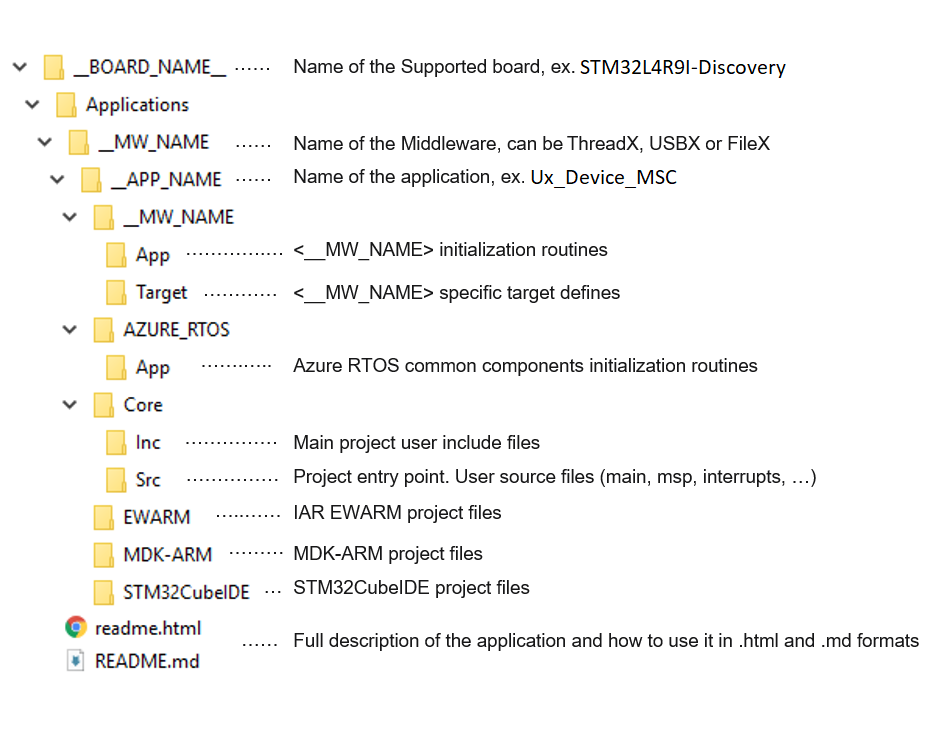Select the EWARM folder label
This screenshot has width=950, height=740.
point(157,517)
